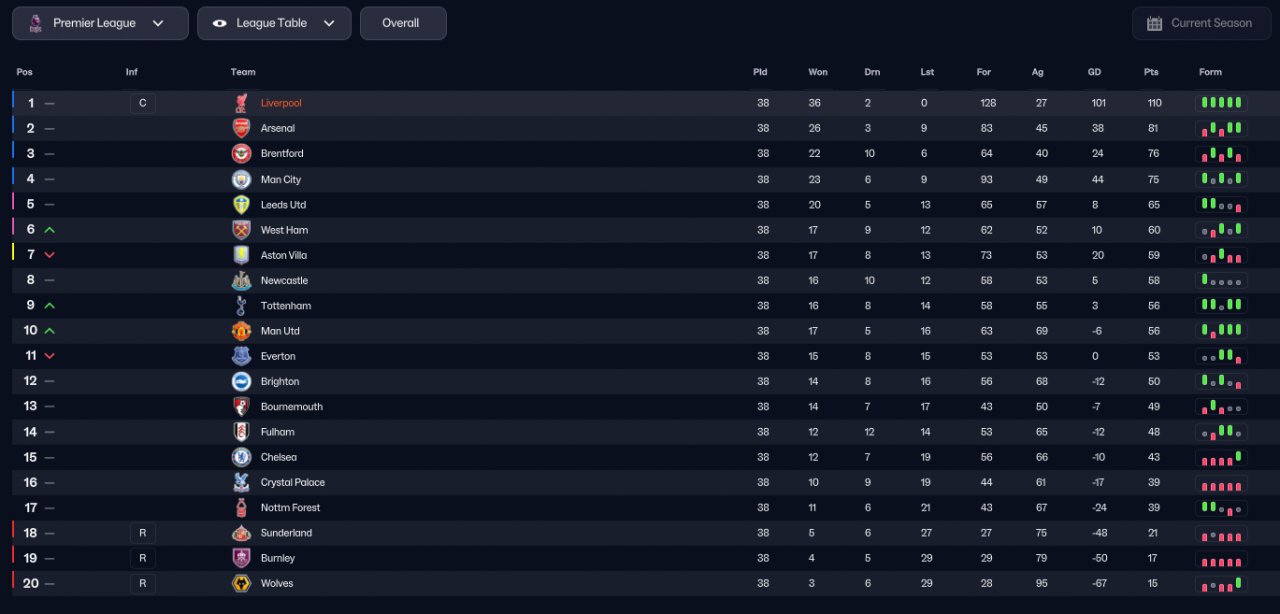This screenshot has width=1280, height=614.
Task: Click the Fulham club crest
Action: coord(241,432)
